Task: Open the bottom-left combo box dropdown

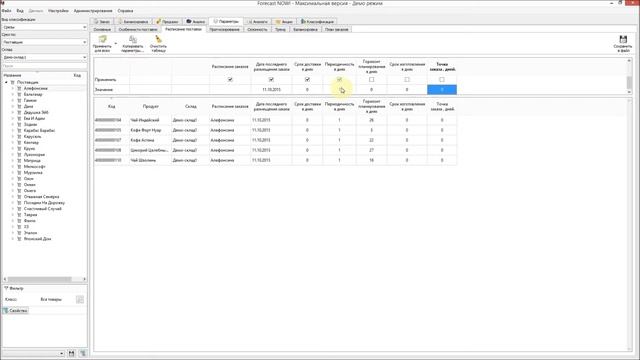Action: [x=61, y=353]
